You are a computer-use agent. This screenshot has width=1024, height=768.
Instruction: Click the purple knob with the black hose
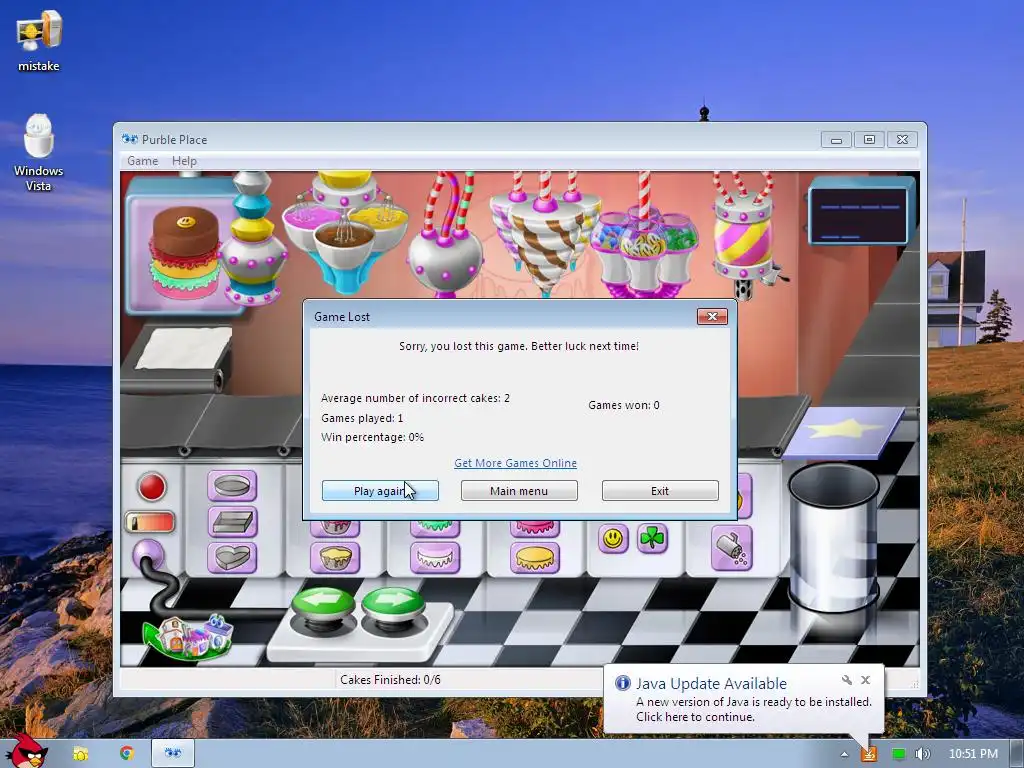coord(149,556)
